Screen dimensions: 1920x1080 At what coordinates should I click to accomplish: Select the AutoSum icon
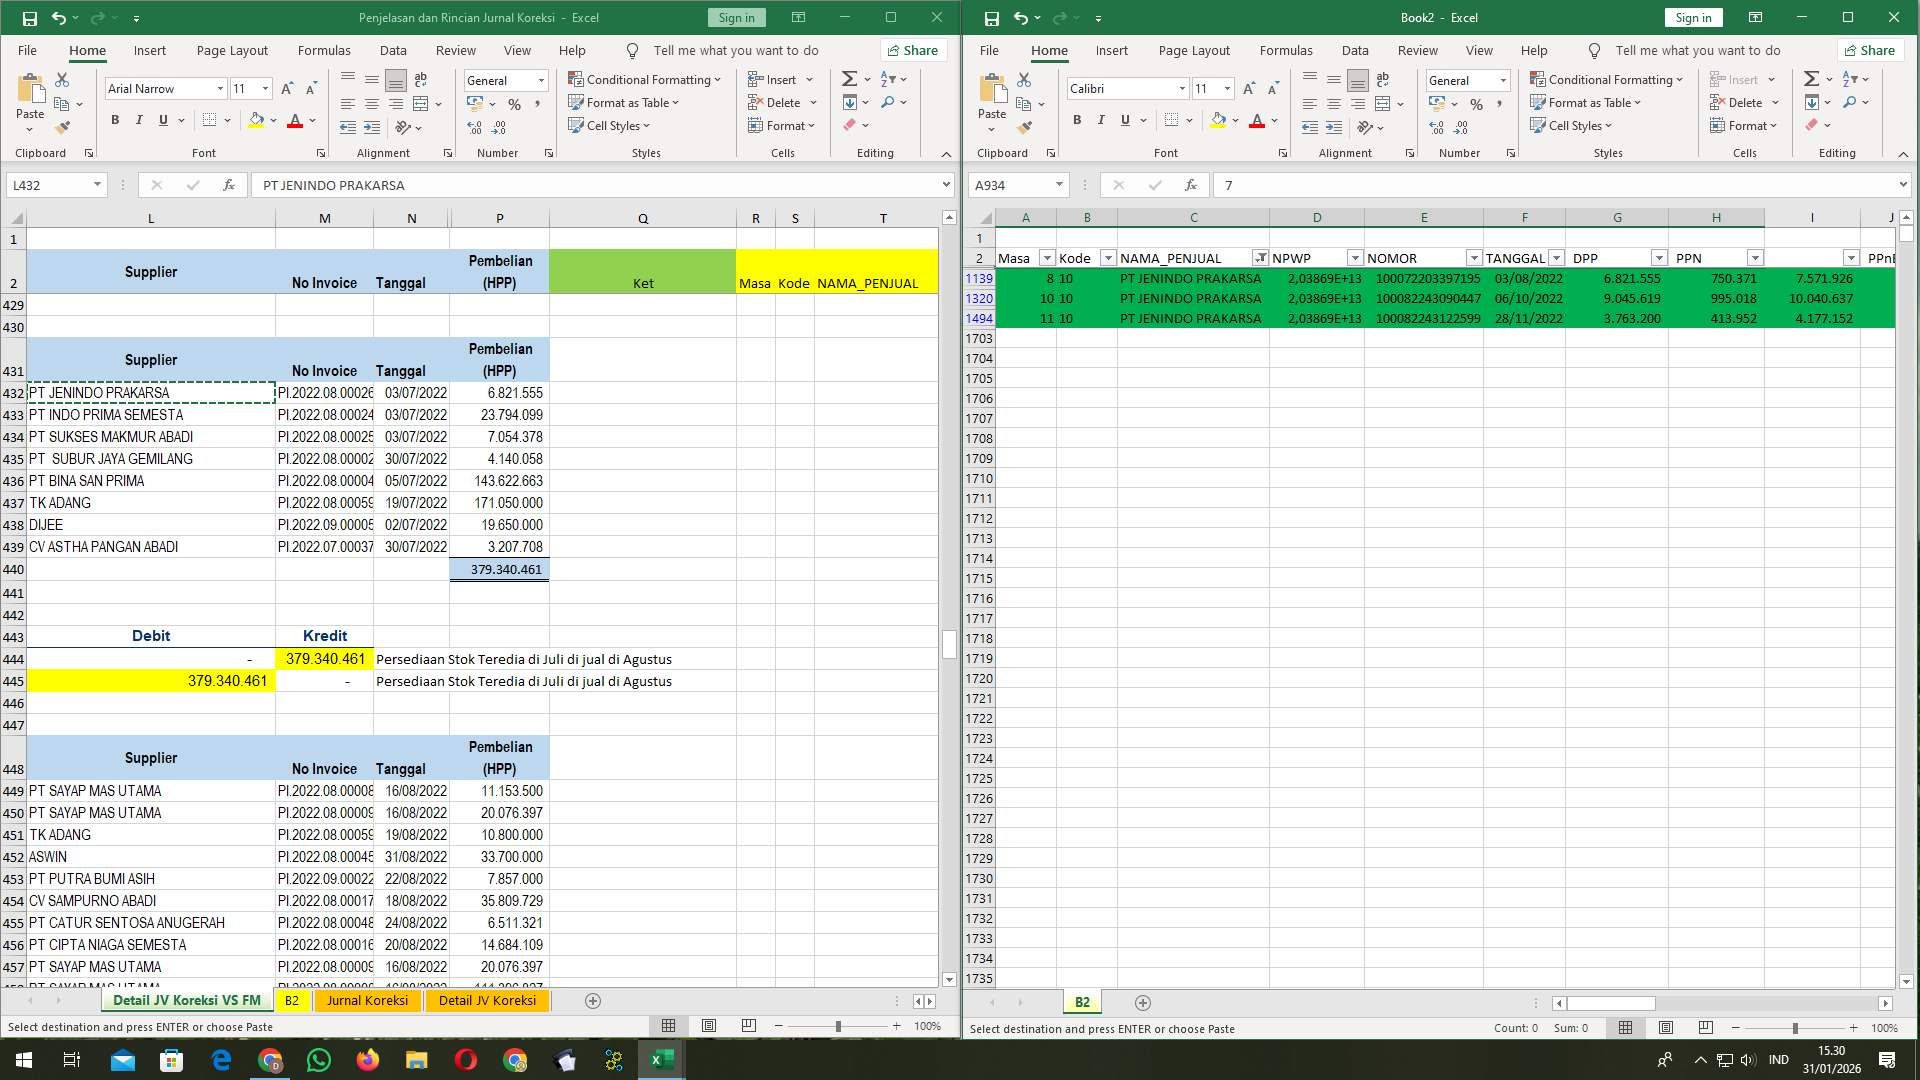[x=848, y=78]
